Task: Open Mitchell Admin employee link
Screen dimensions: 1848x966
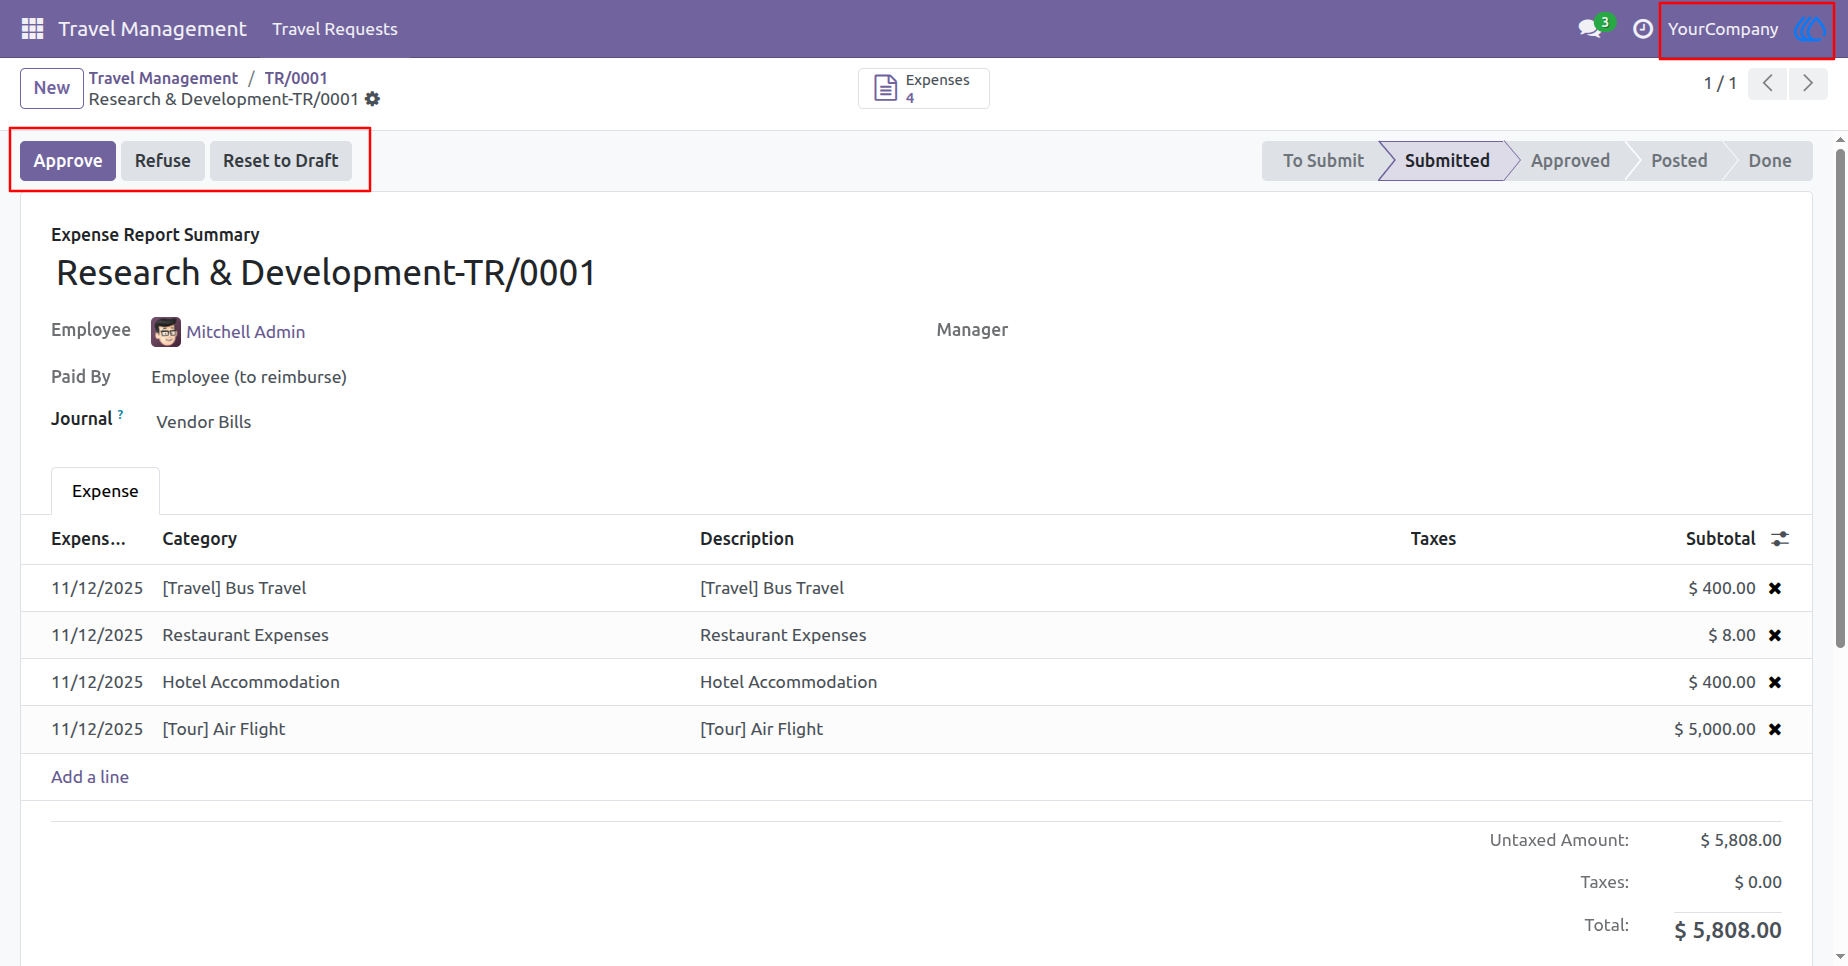Action: point(246,332)
